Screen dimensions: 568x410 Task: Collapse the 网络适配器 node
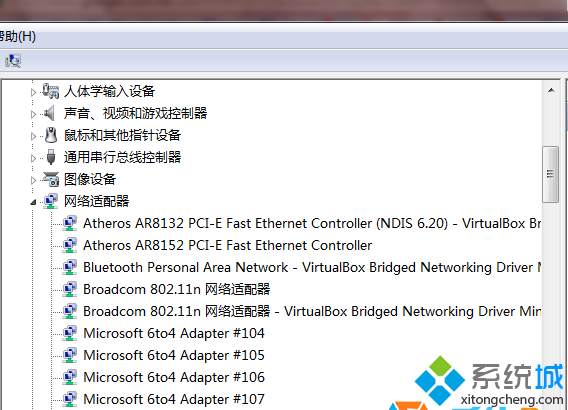point(33,202)
